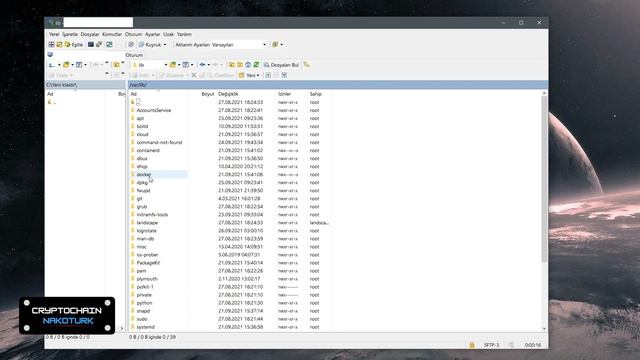Open the Uzak menu
The width and height of the screenshot is (640, 360).
coord(168,34)
